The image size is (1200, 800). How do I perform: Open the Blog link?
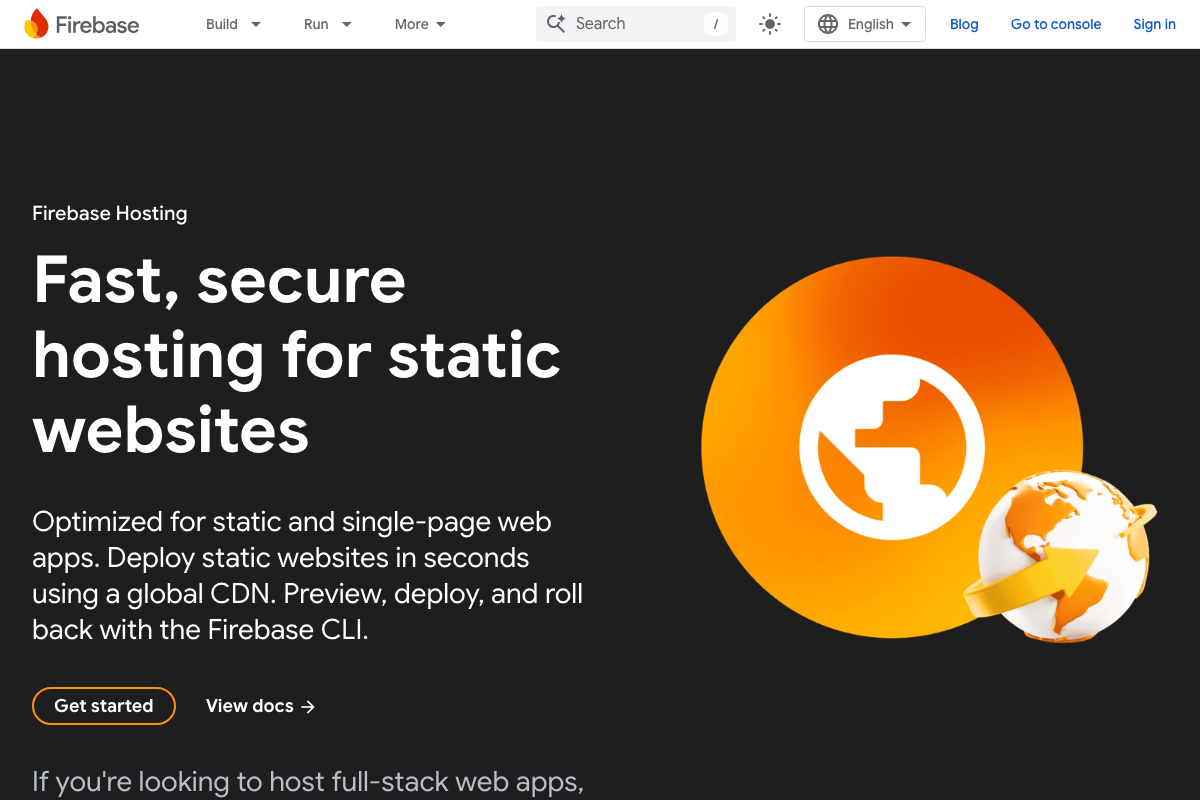coord(964,24)
